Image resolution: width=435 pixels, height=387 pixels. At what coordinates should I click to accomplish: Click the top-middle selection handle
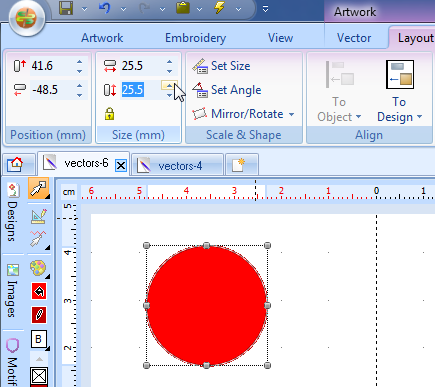tap(207, 246)
